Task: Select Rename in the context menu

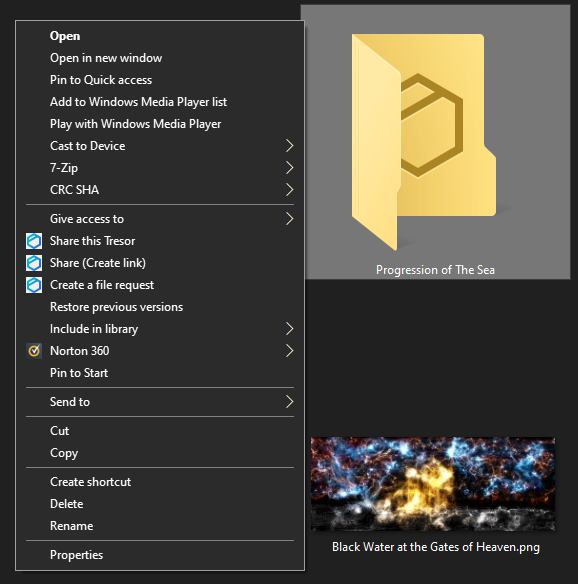Action: pos(72,526)
